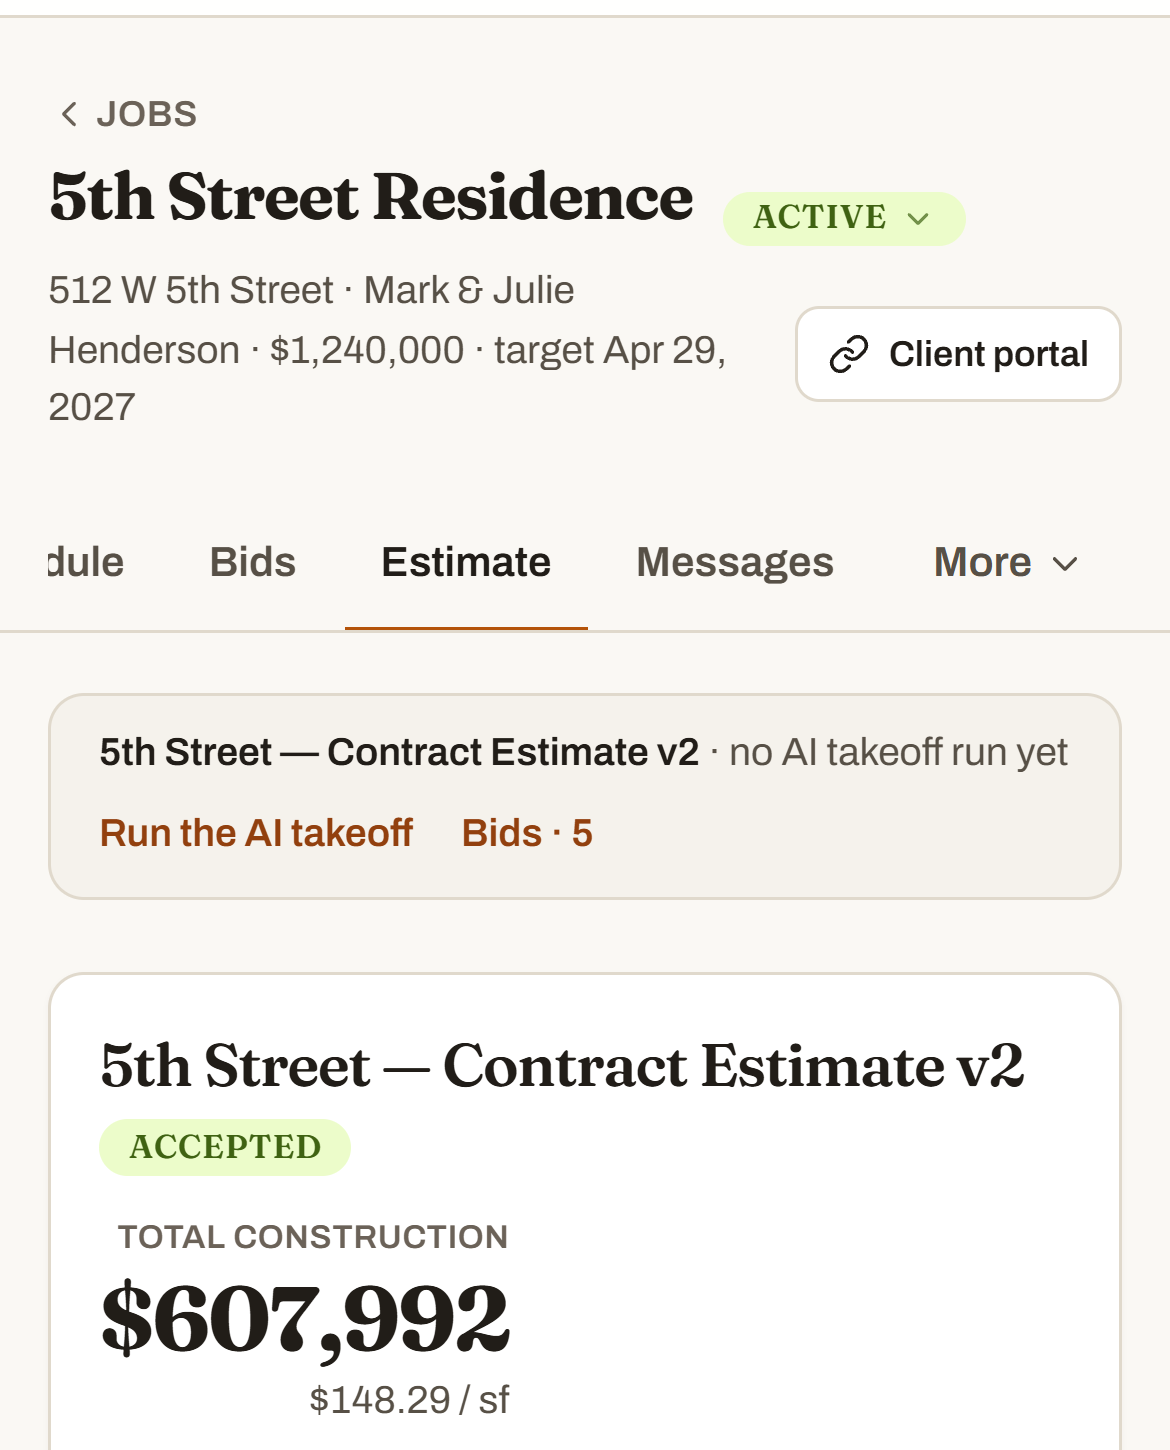This screenshot has height=1450, width=1170.
Task: Run the AI takeoff
Action: pos(256,833)
